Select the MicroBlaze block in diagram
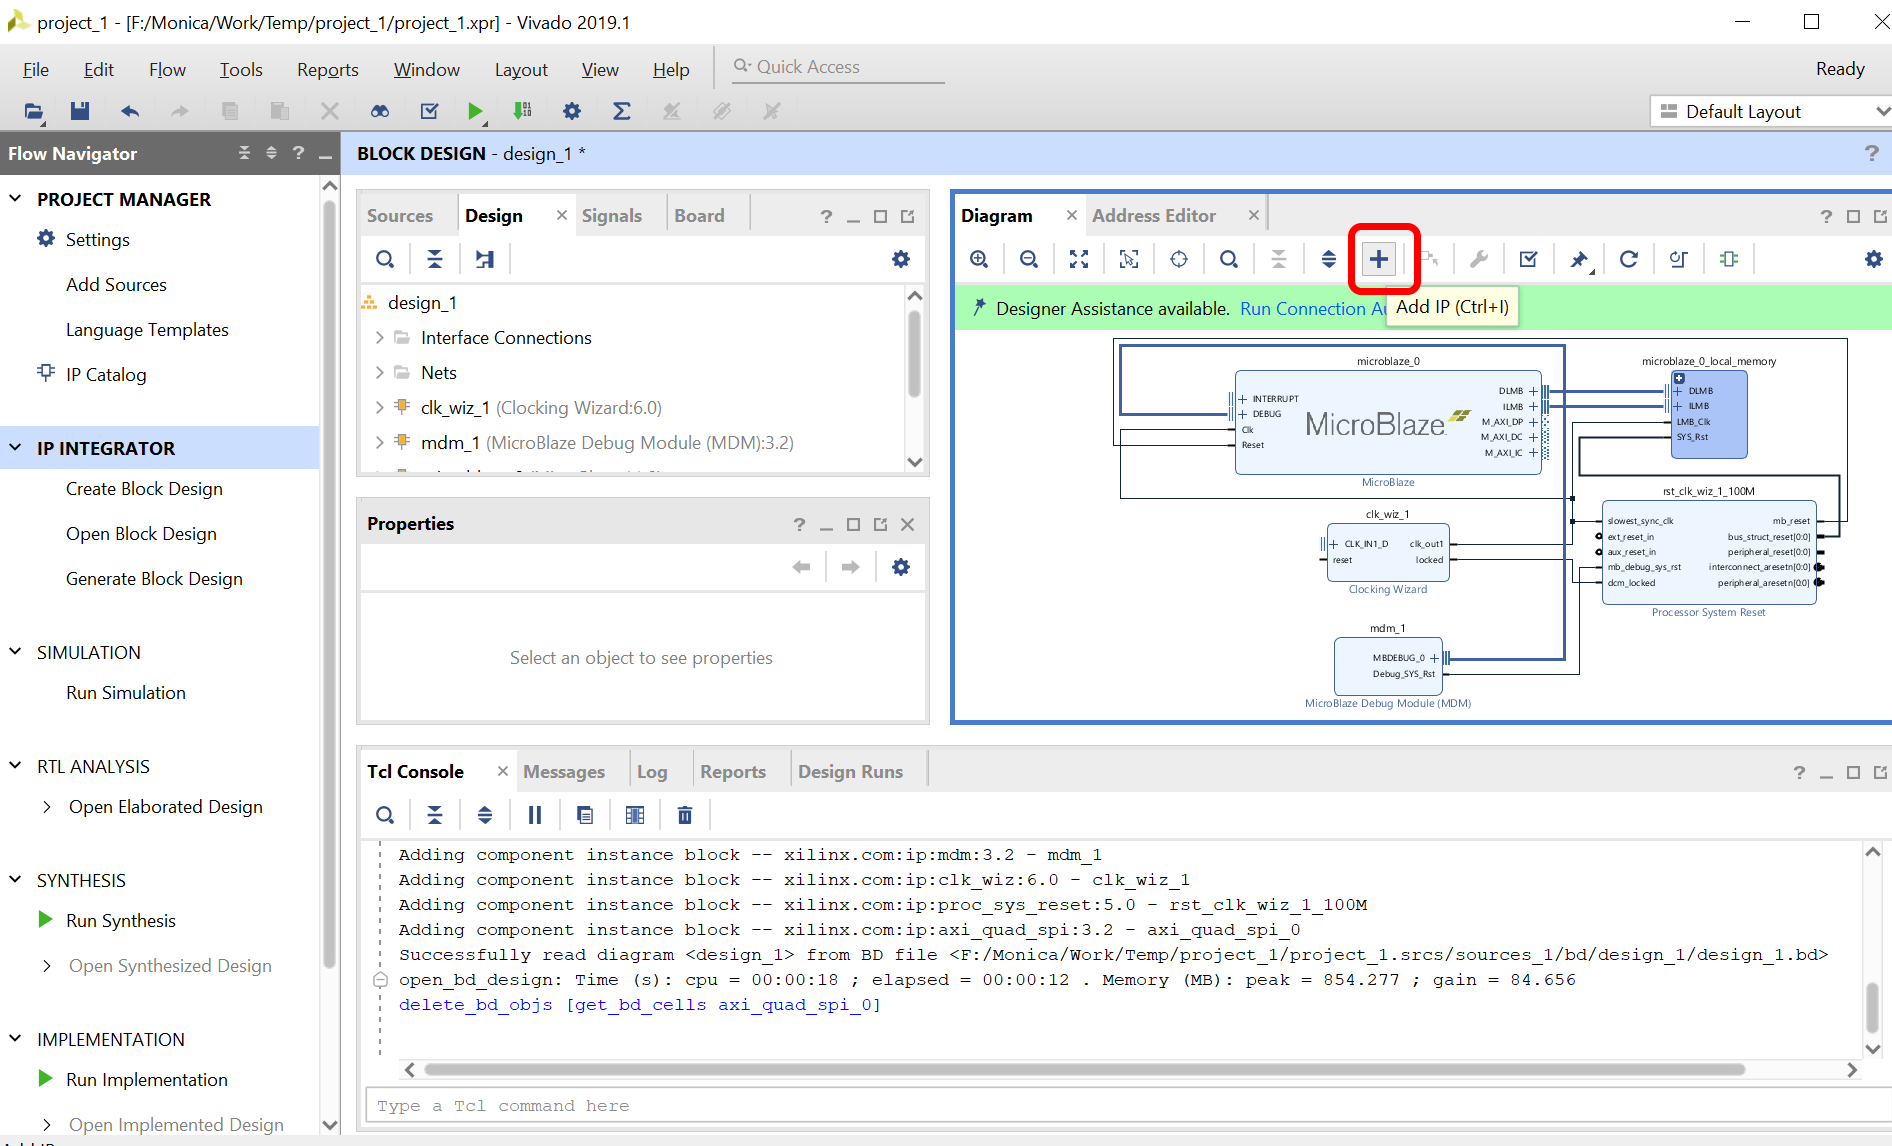The image size is (1892, 1146). tap(1388, 423)
